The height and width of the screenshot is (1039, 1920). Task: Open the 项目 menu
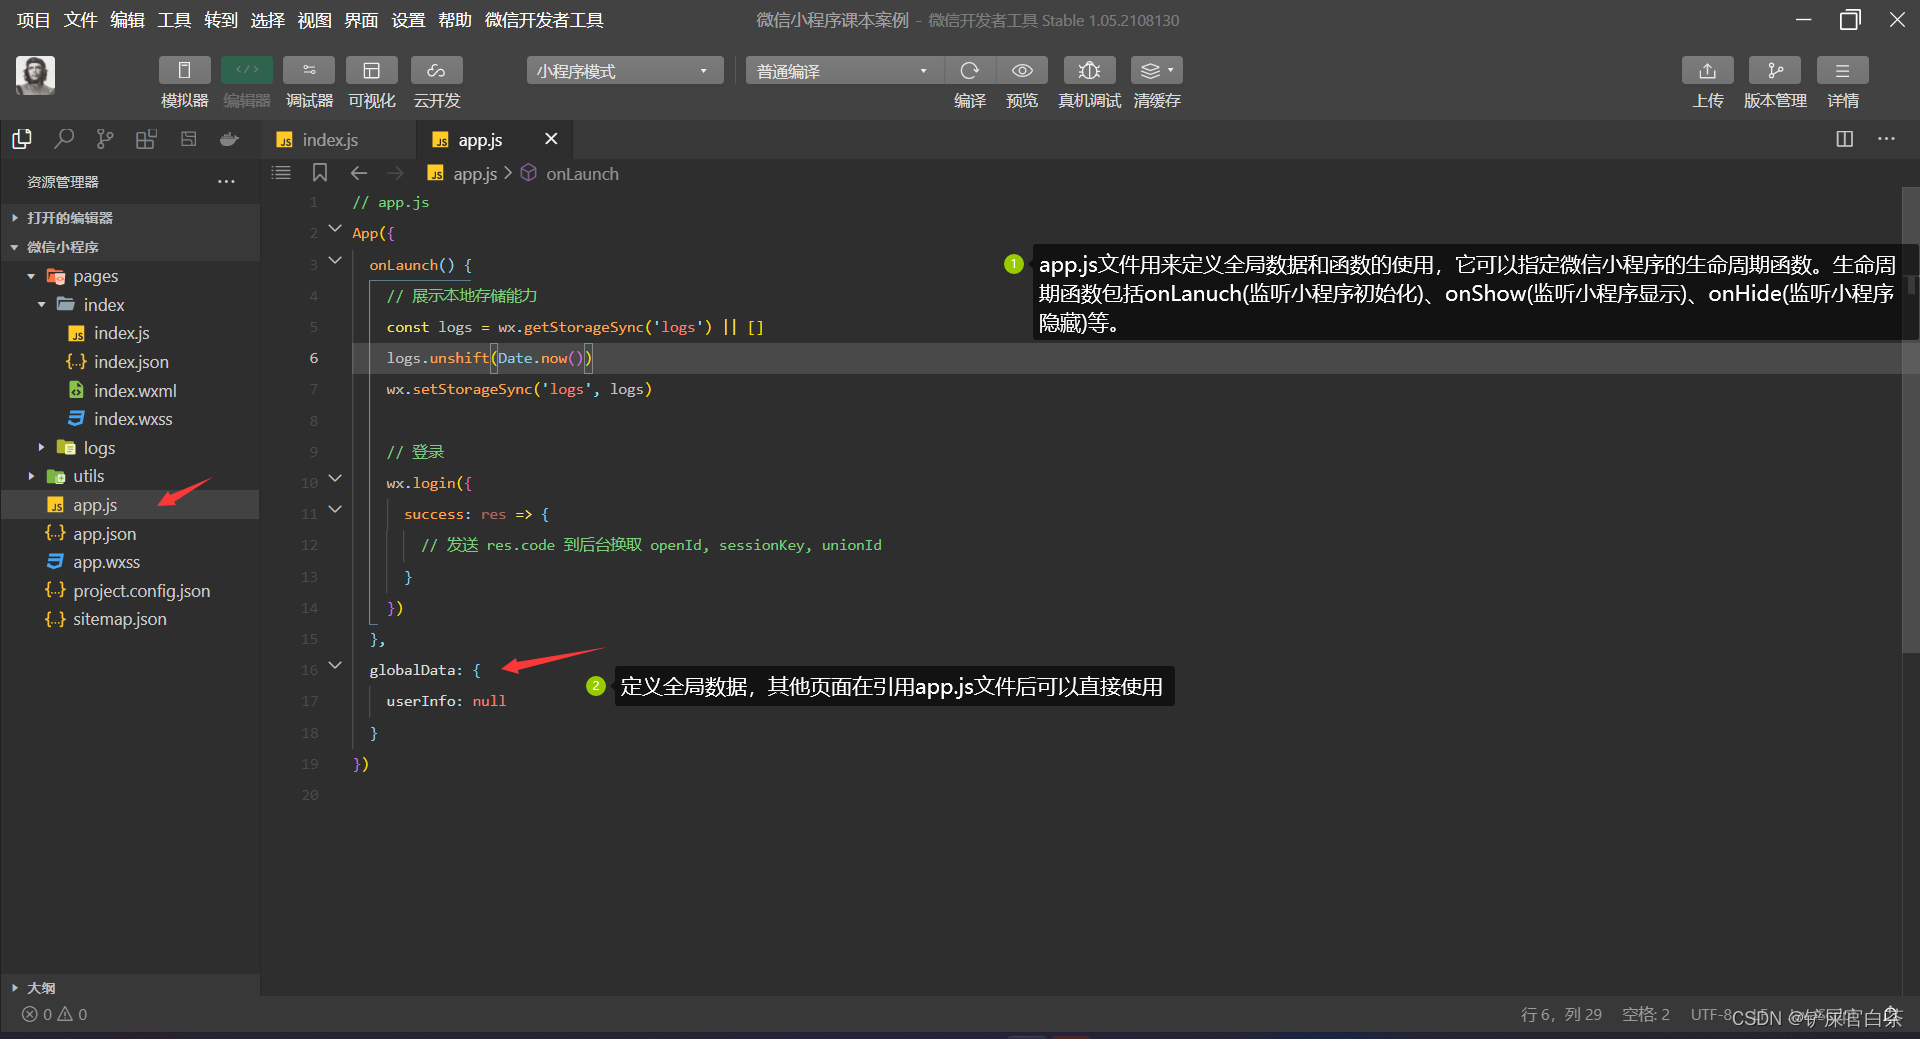pos(34,20)
